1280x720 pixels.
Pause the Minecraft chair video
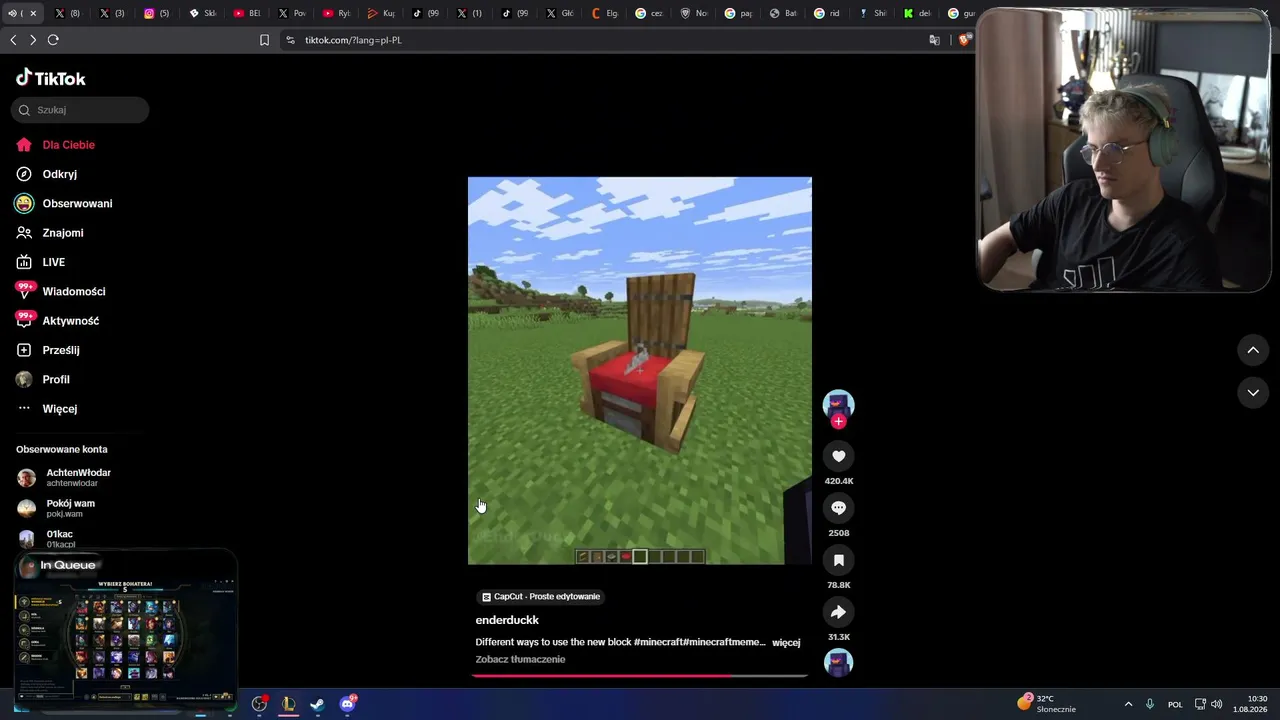click(640, 371)
